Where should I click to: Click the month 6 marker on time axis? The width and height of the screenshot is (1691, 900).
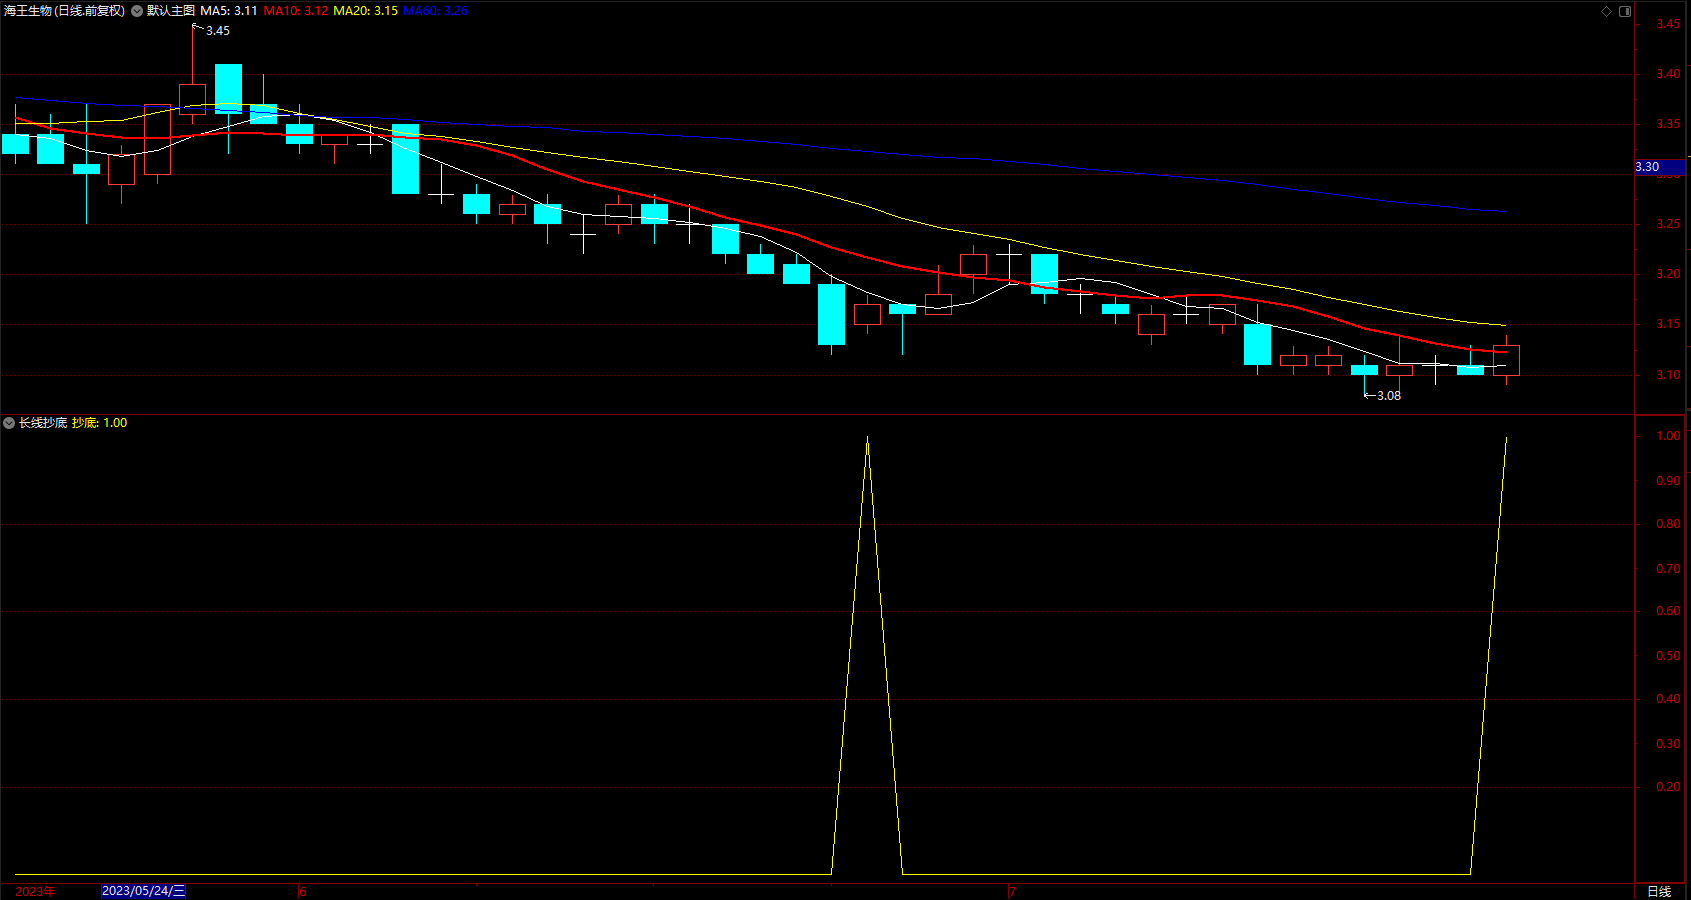click(x=302, y=891)
